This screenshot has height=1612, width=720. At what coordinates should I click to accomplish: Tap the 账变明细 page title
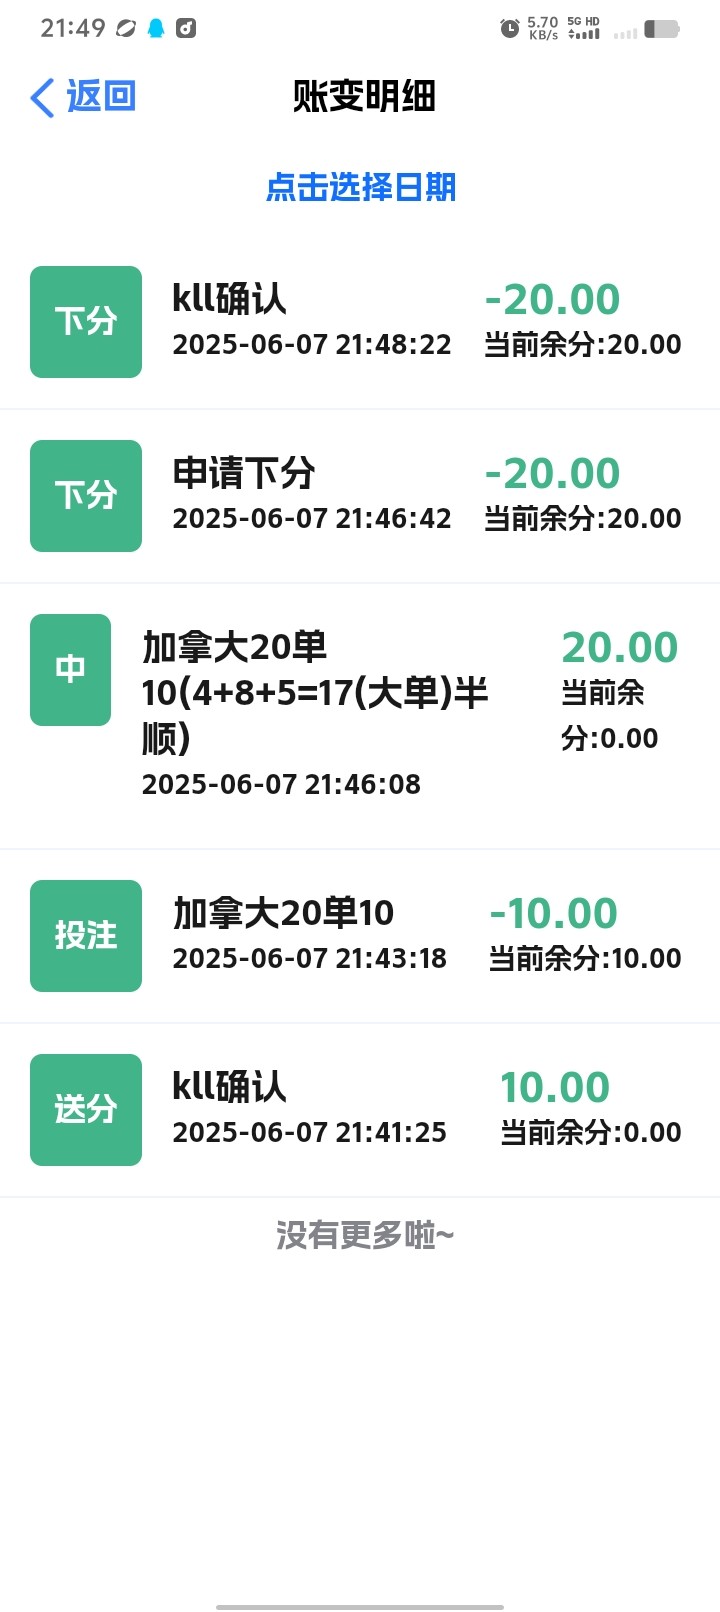(x=364, y=97)
